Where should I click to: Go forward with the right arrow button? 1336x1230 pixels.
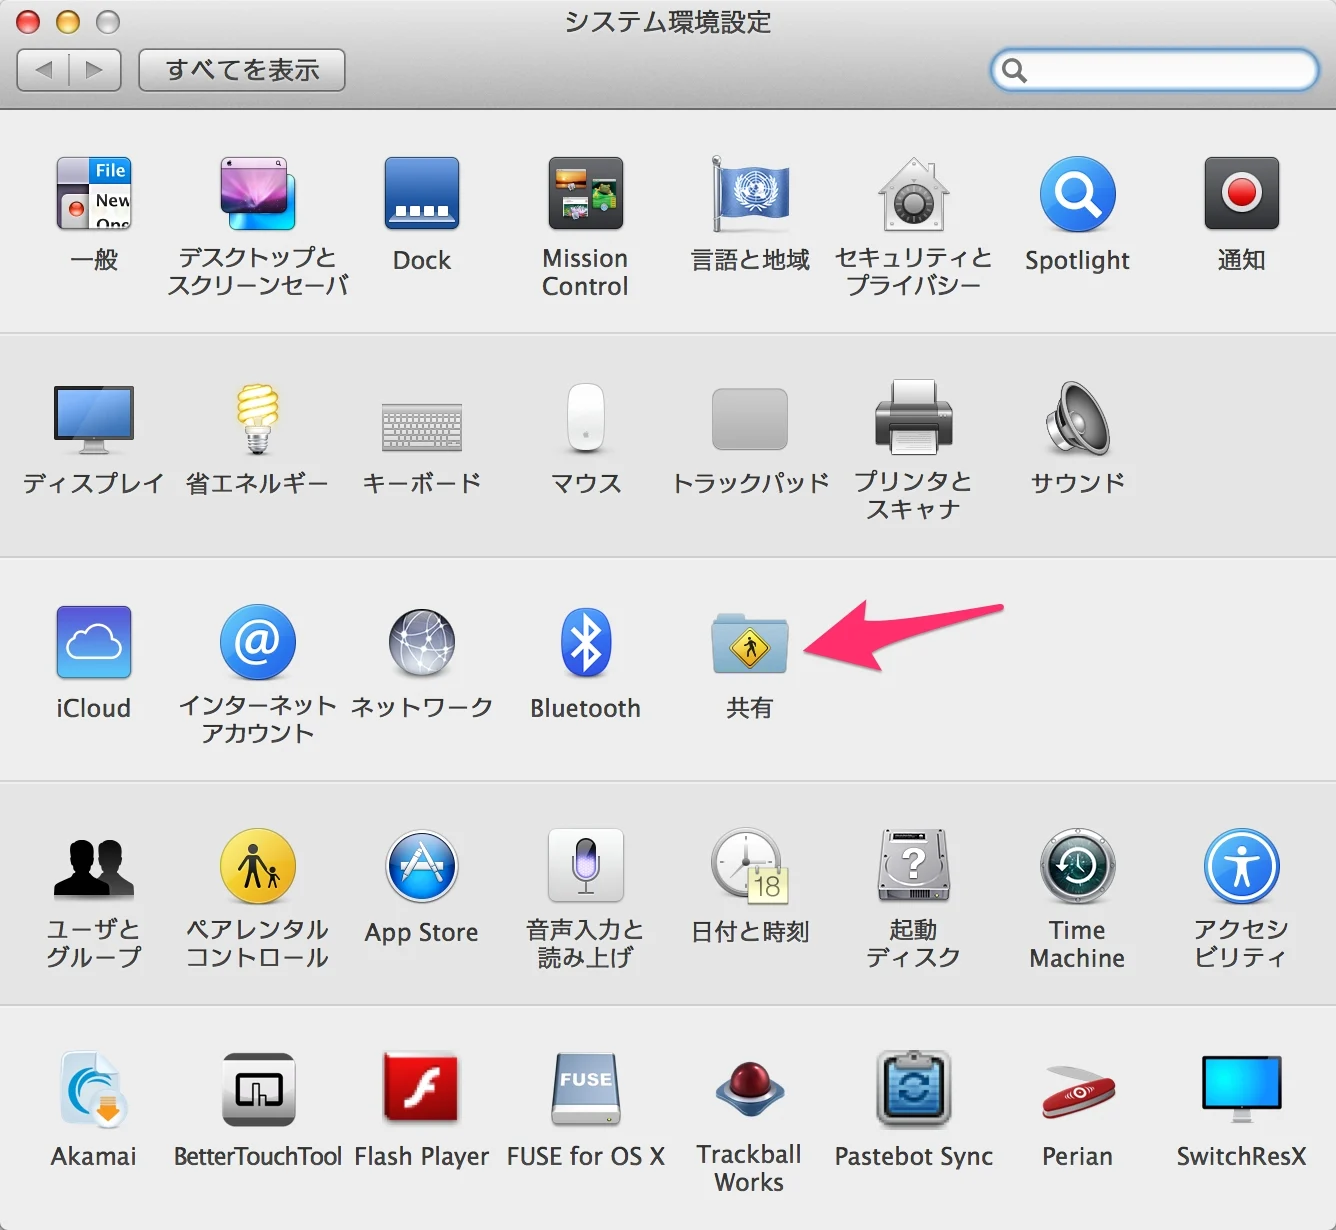pyautogui.click(x=95, y=70)
